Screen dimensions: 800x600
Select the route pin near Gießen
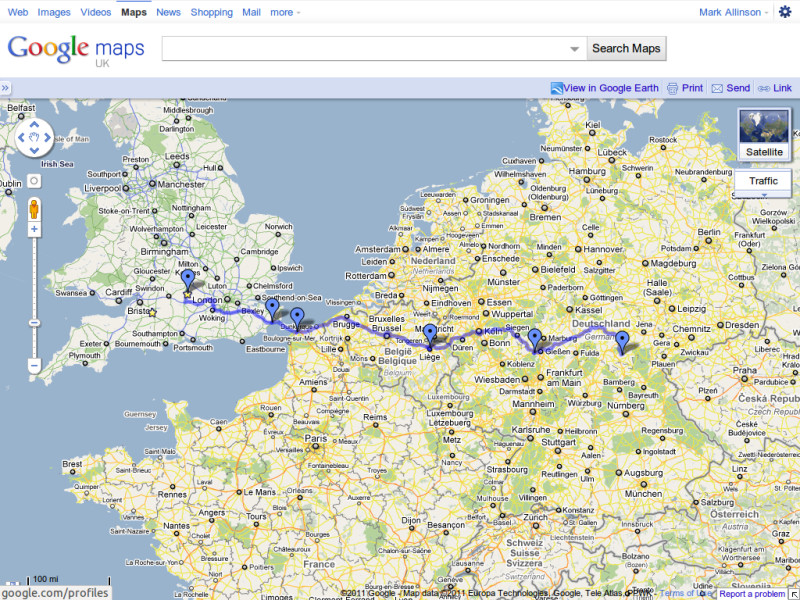pyautogui.click(x=535, y=340)
